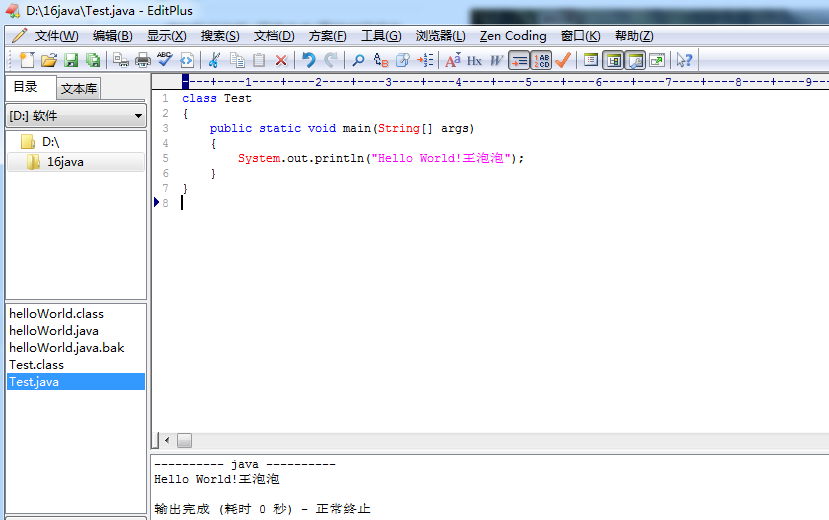
Task: Click the 'Hello World!王泡泡' output line
Action: 217,479
